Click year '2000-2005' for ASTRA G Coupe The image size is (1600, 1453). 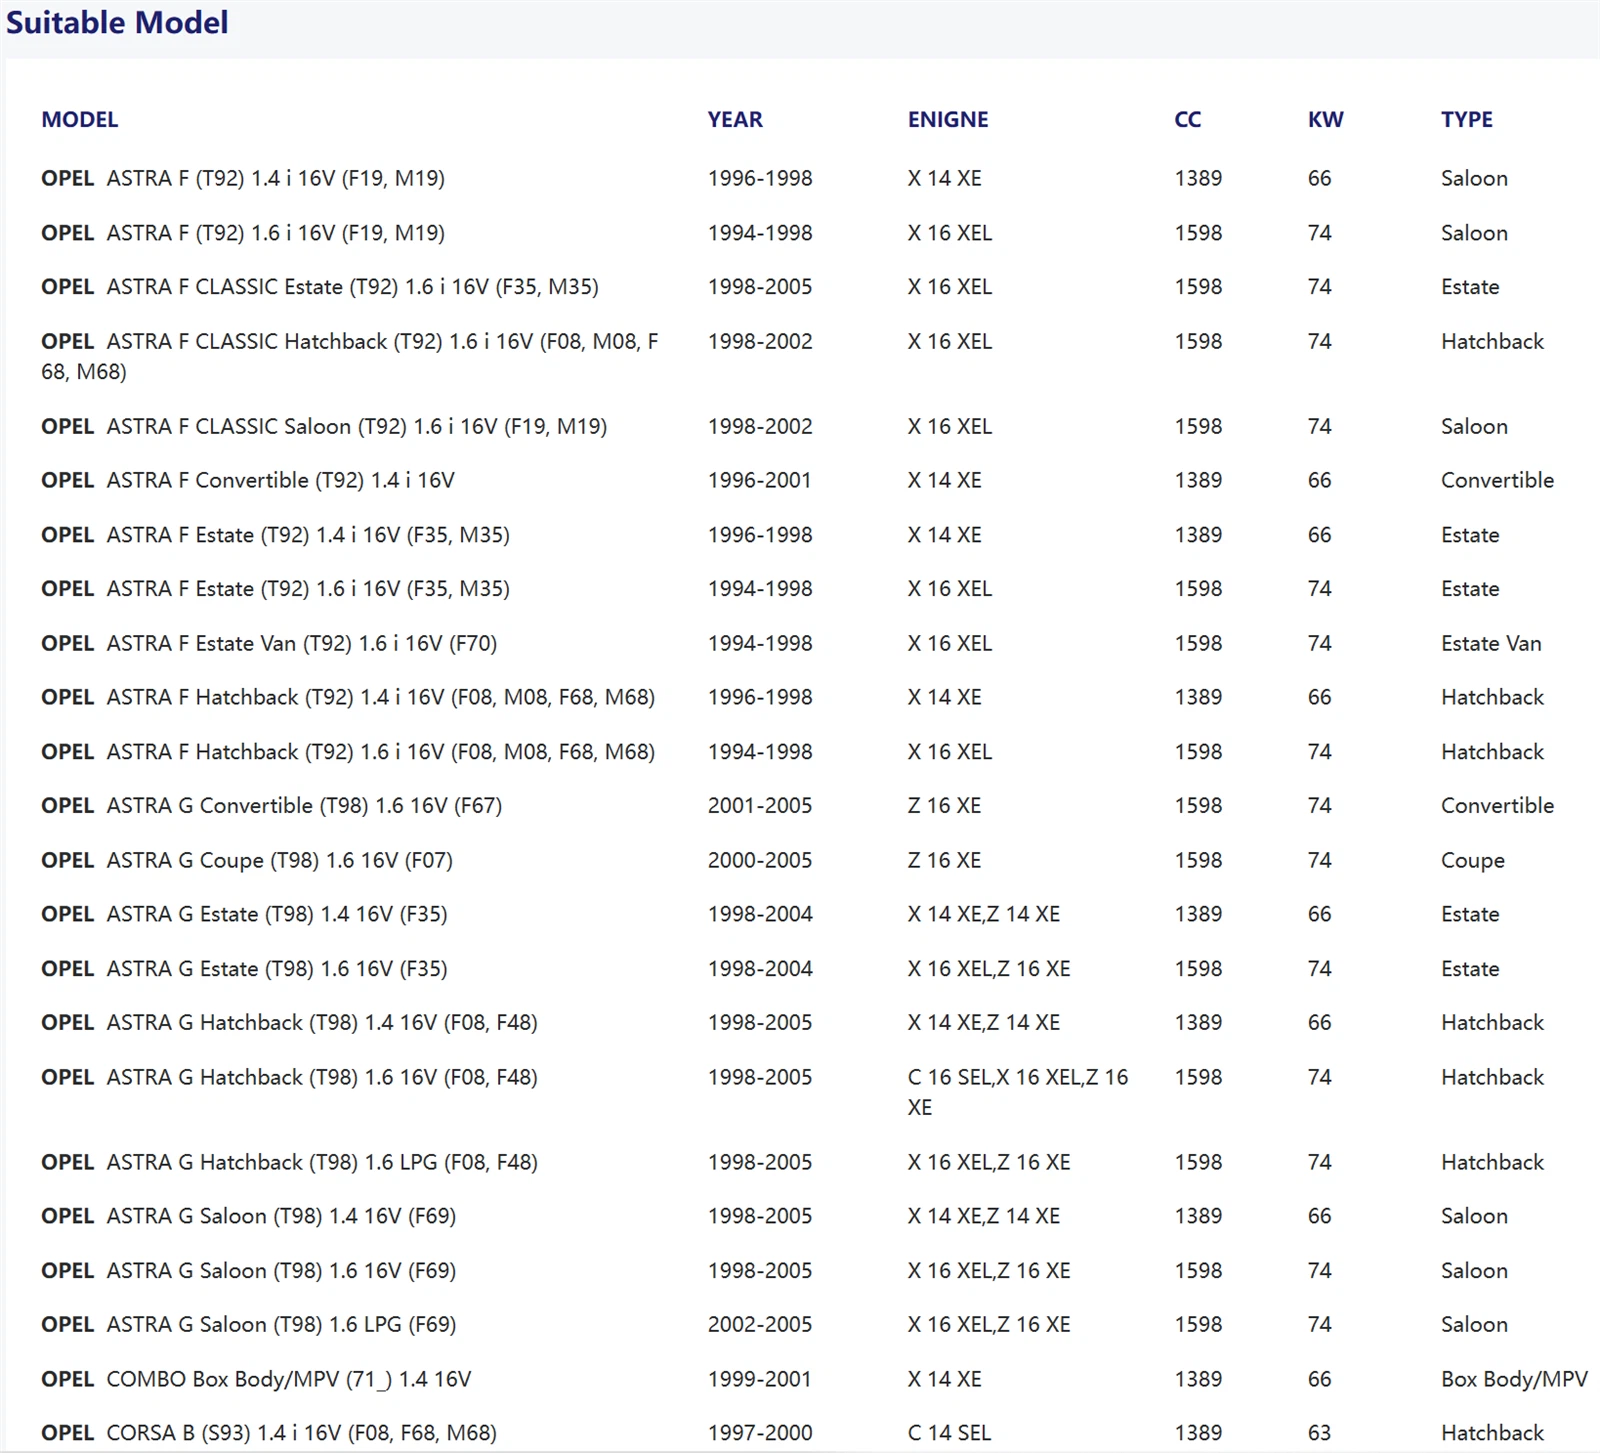[x=760, y=860]
